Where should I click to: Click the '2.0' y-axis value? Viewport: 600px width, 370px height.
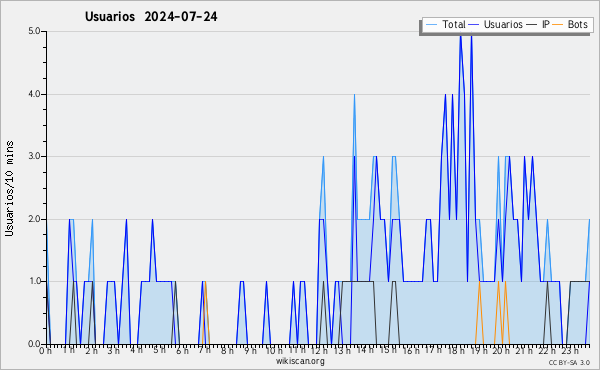point(34,219)
